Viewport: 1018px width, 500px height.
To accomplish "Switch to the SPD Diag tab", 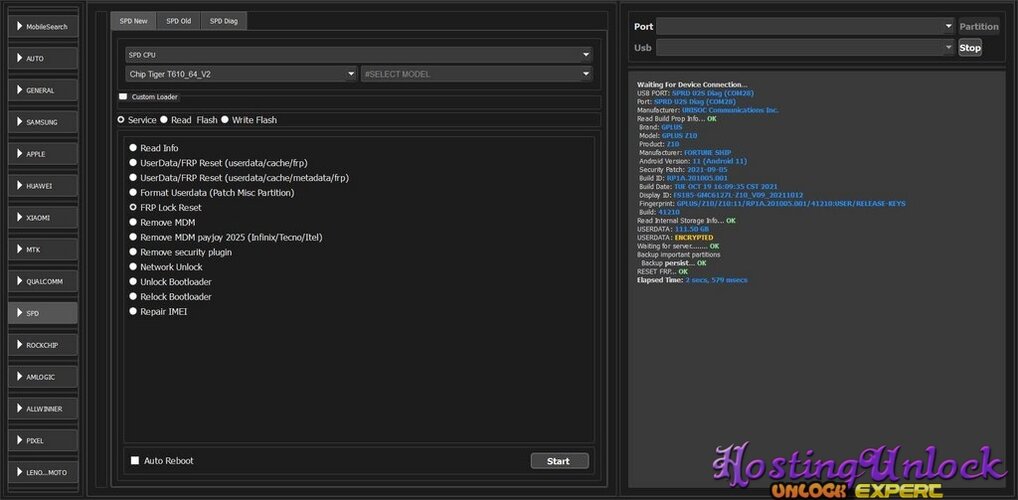I will point(224,21).
